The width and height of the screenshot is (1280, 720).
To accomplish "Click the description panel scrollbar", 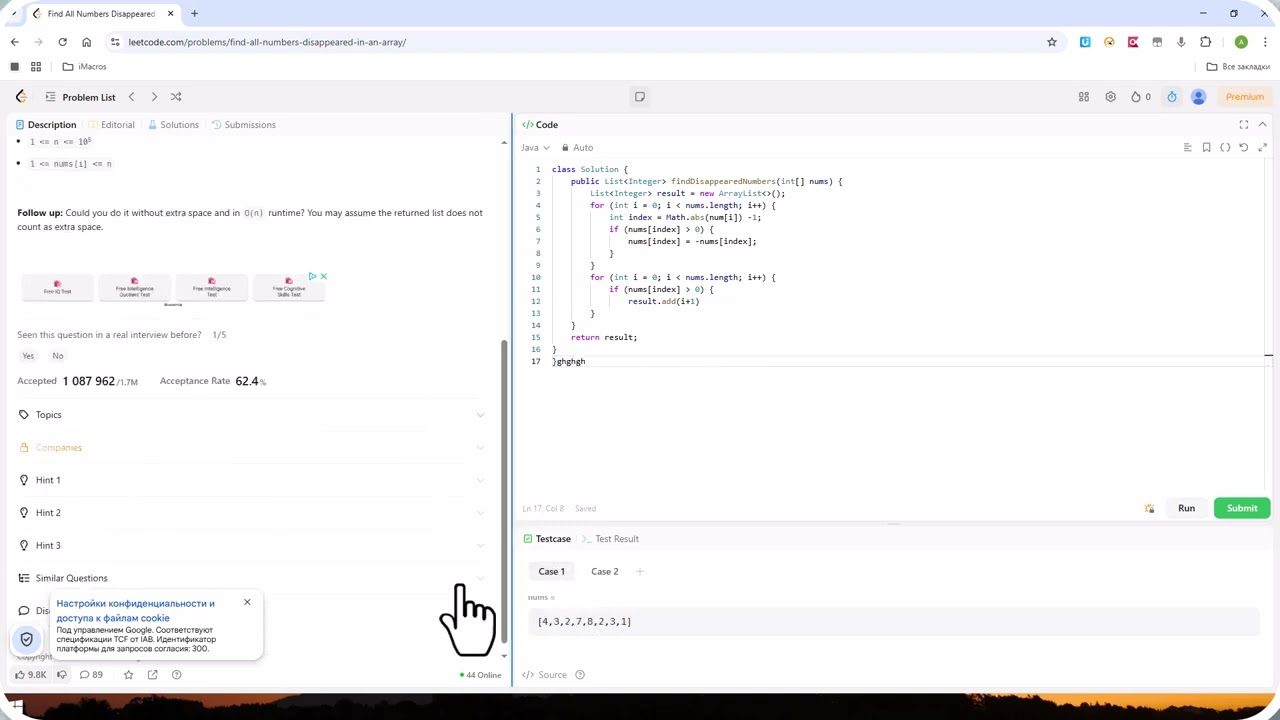I will [x=505, y=490].
